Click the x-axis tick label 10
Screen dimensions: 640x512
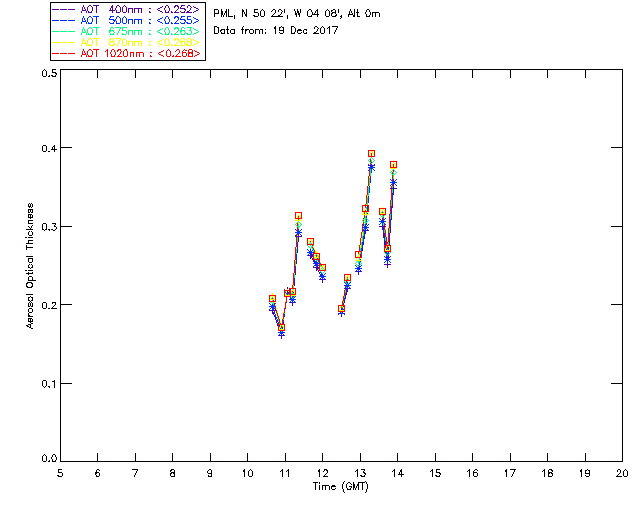point(247,473)
